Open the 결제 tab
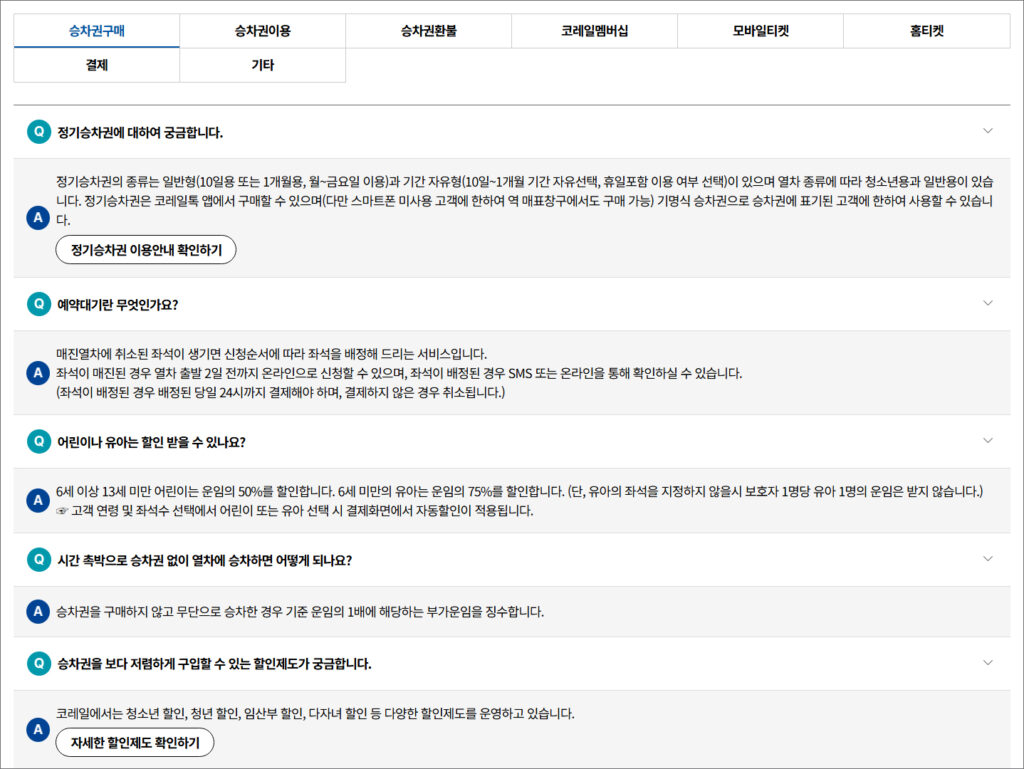The image size is (1024, 769). pos(96,65)
